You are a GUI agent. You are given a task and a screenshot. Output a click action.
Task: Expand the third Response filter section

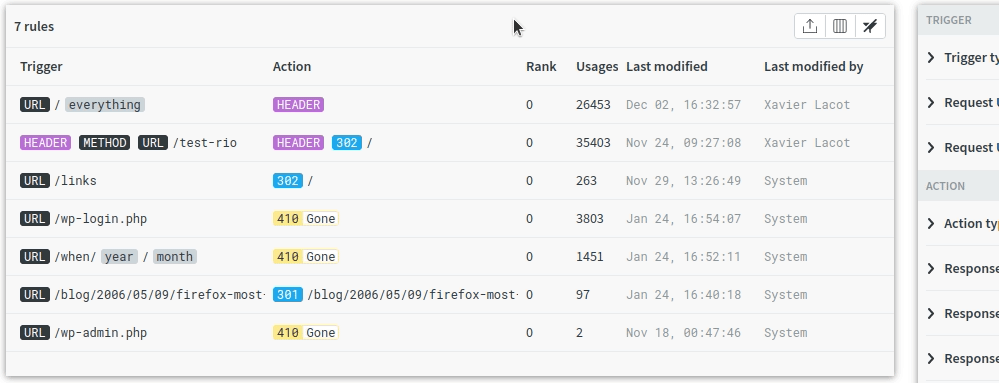coord(962,358)
